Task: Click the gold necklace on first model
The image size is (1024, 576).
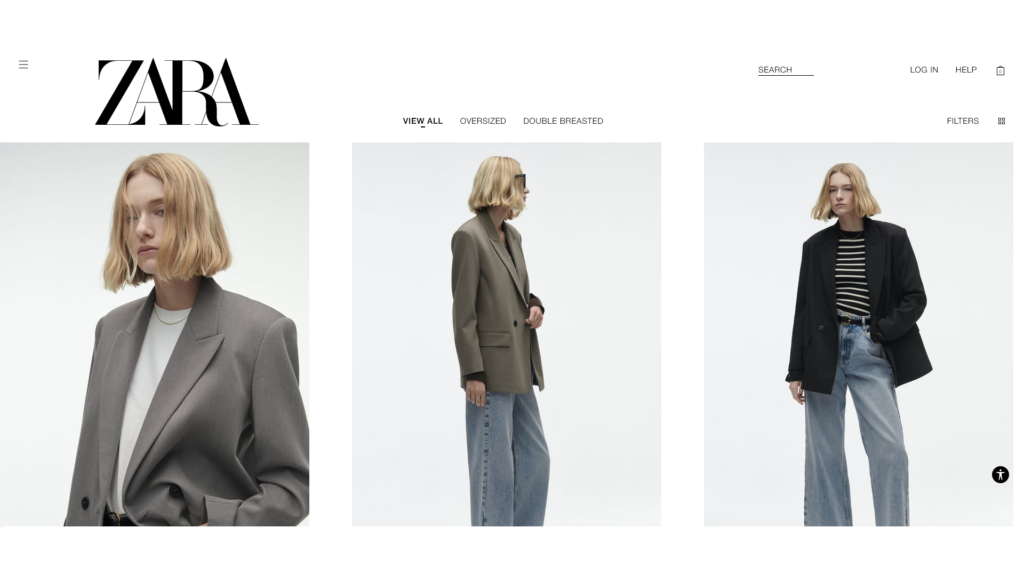Action: [x=170, y=318]
